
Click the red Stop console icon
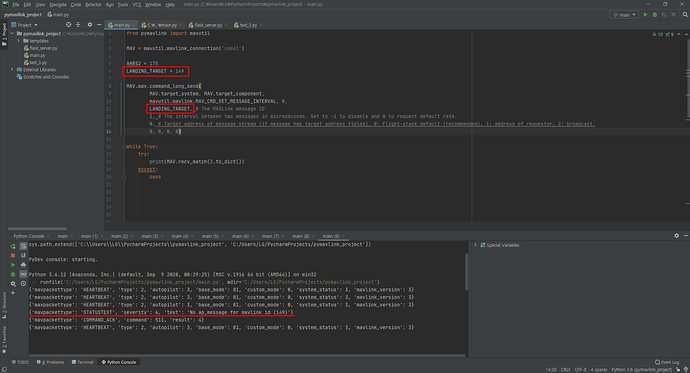click(x=12, y=256)
